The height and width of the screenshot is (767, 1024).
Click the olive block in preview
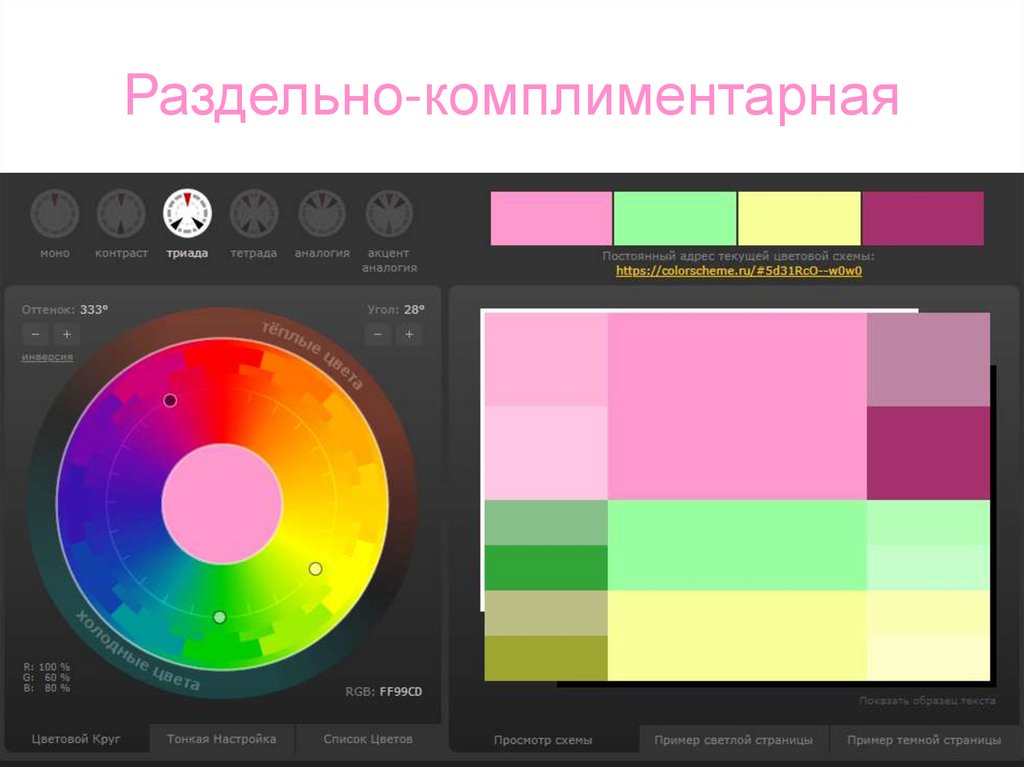pos(546,659)
